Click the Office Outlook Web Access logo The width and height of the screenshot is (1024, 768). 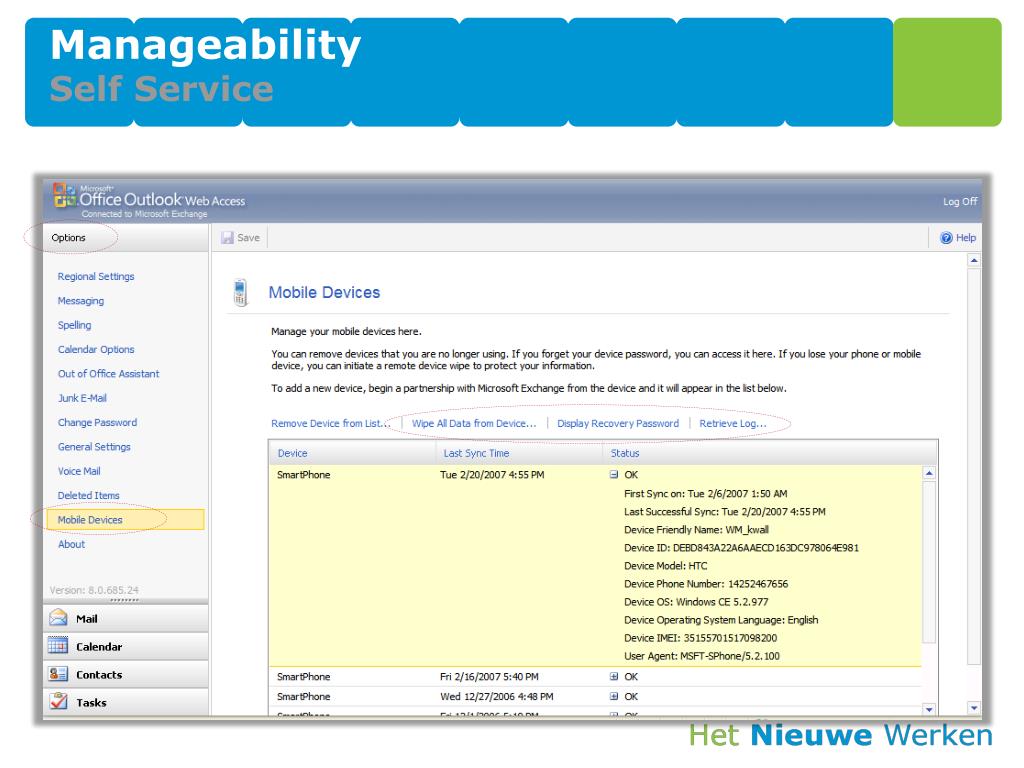(150, 200)
